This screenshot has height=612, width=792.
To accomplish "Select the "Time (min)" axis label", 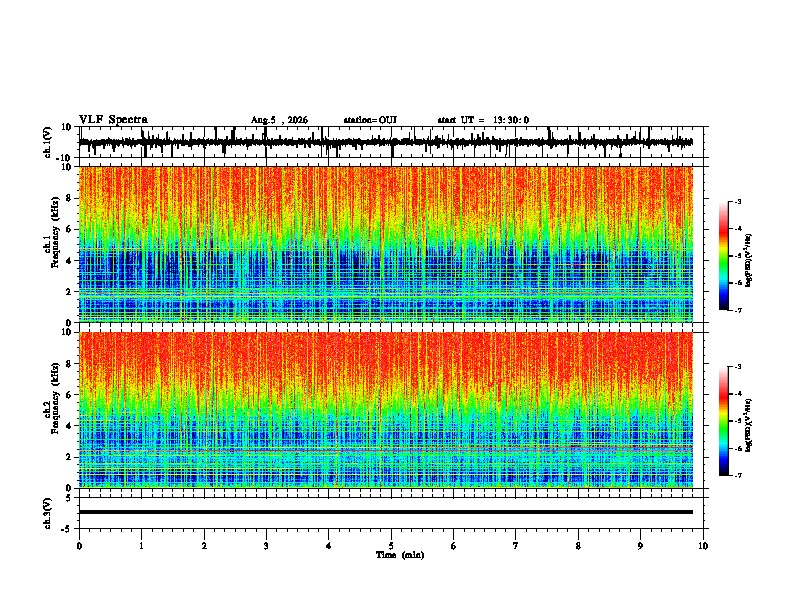I will pyautogui.click(x=400, y=555).
